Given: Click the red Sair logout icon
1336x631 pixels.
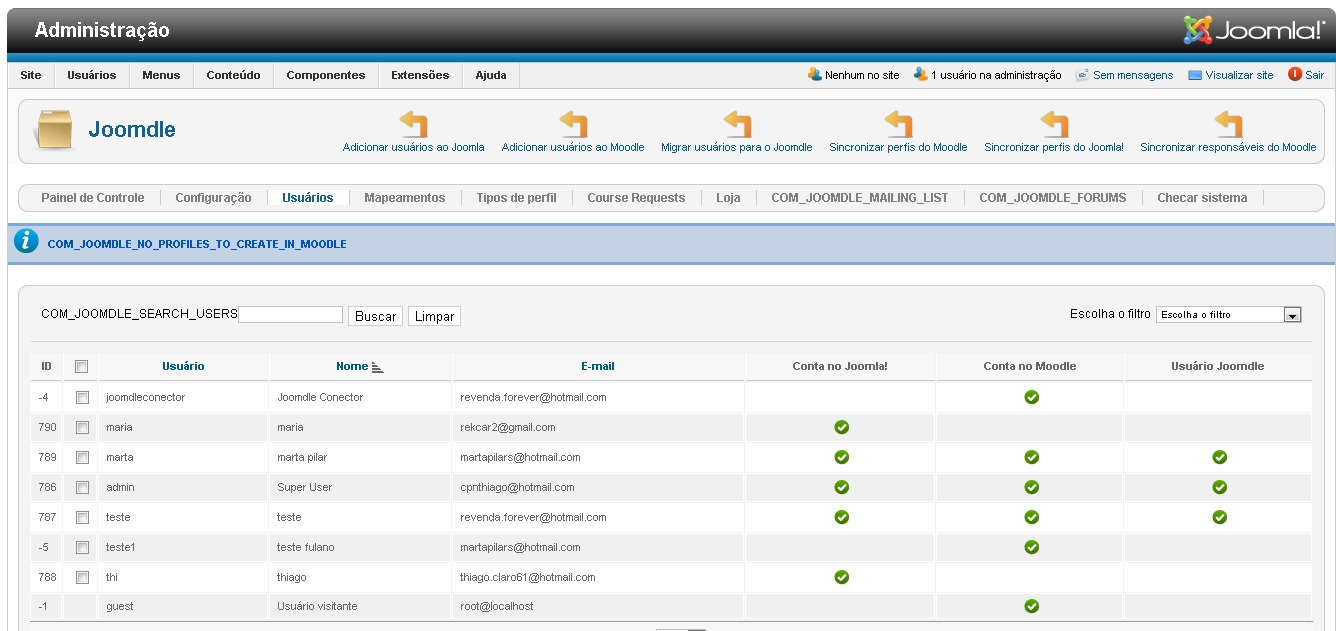Looking at the screenshot, I should pyautogui.click(x=1295, y=74).
